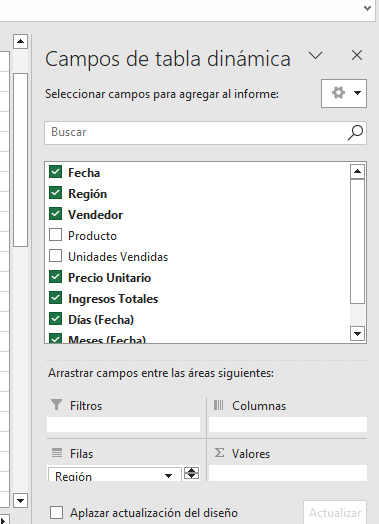Check the Producto field checkbox
This screenshot has height=524, width=379.
point(55,235)
